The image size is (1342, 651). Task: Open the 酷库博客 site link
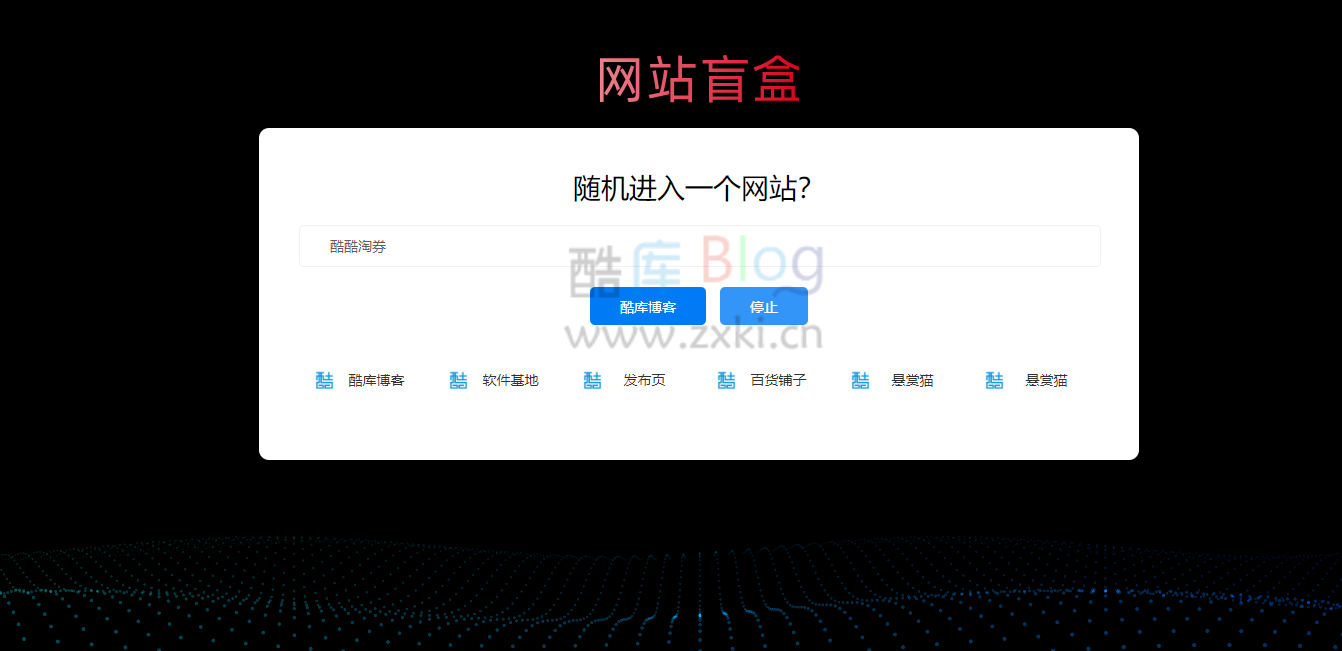tap(378, 380)
